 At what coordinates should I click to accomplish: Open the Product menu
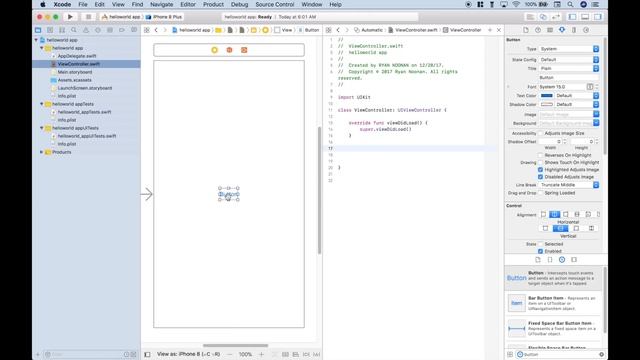point(213,4)
